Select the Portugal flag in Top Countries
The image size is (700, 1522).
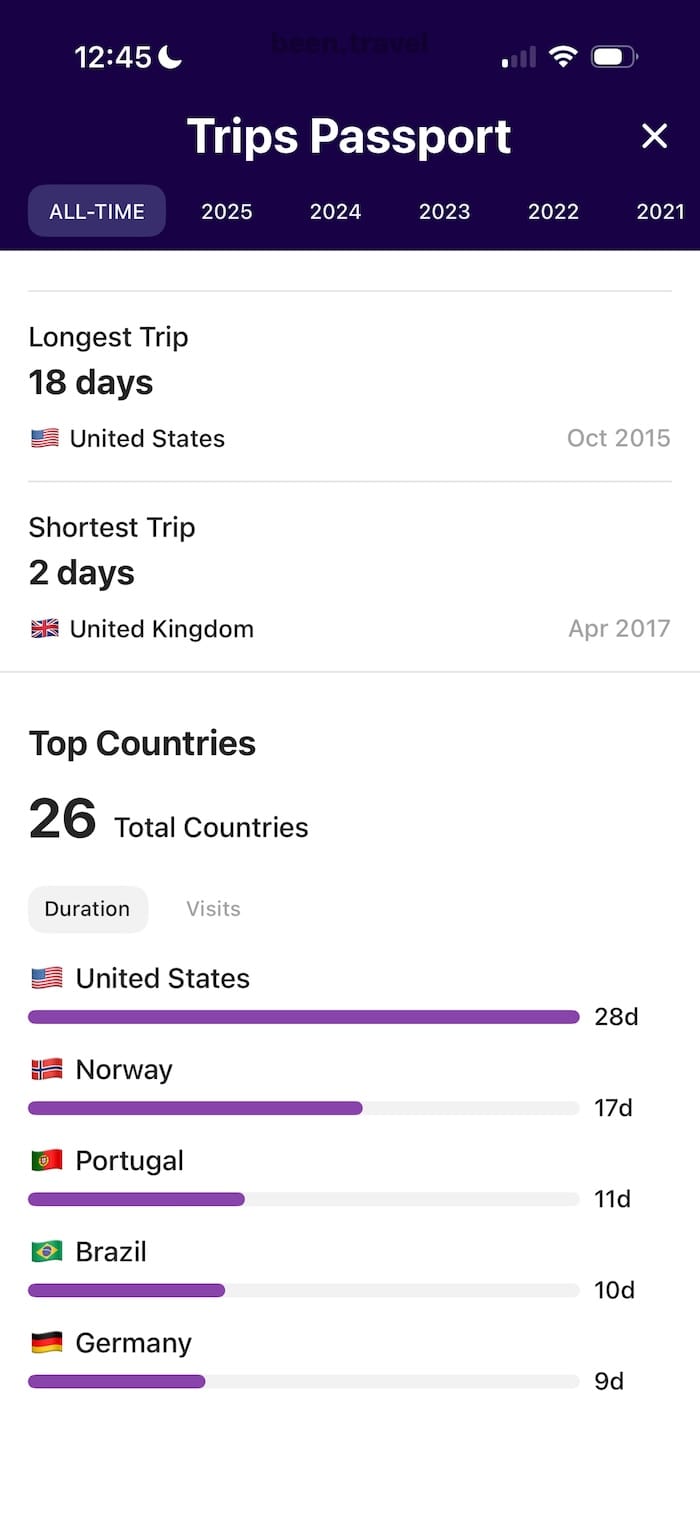pyautogui.click(x=47, y=1160)
